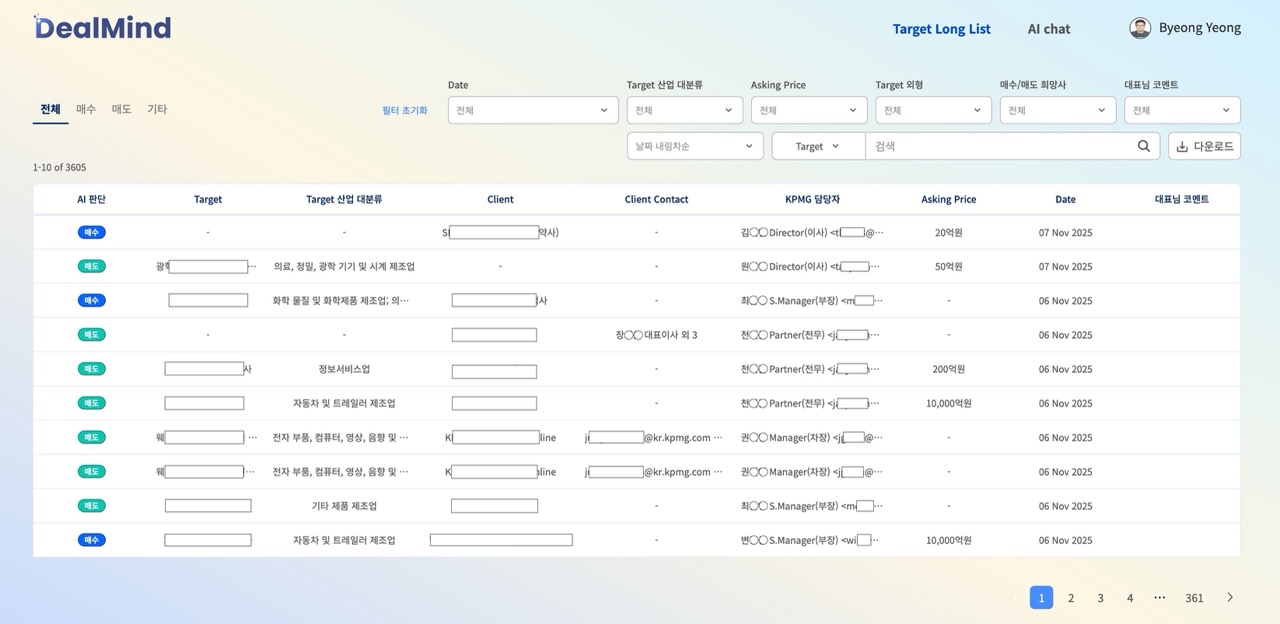Viewport: 1280px width, 624px height.
Task: Open the Date filter dropdown
Action: pos(533,110)
